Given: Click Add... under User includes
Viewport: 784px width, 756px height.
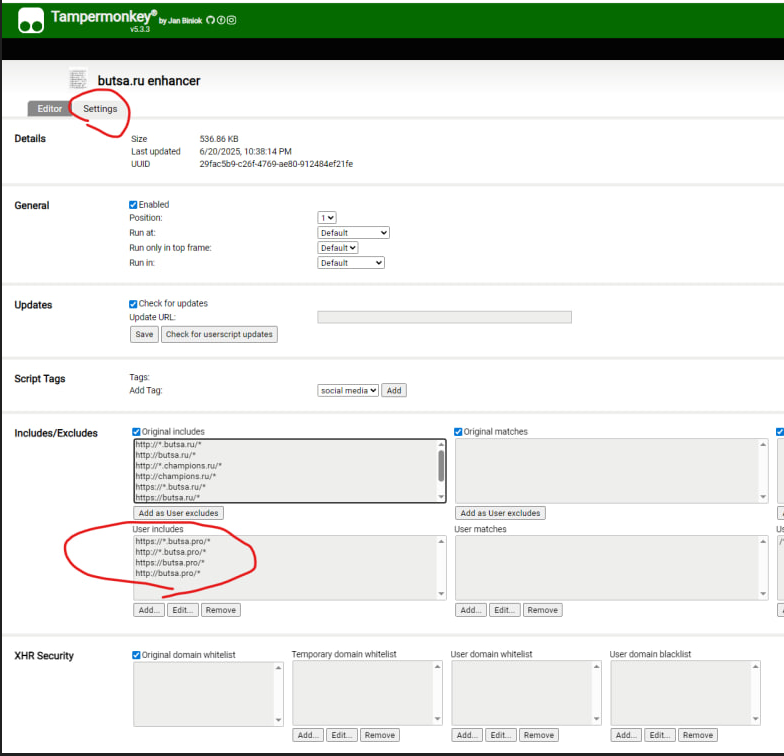Looking at the screenshot, I should coord(149,610).
